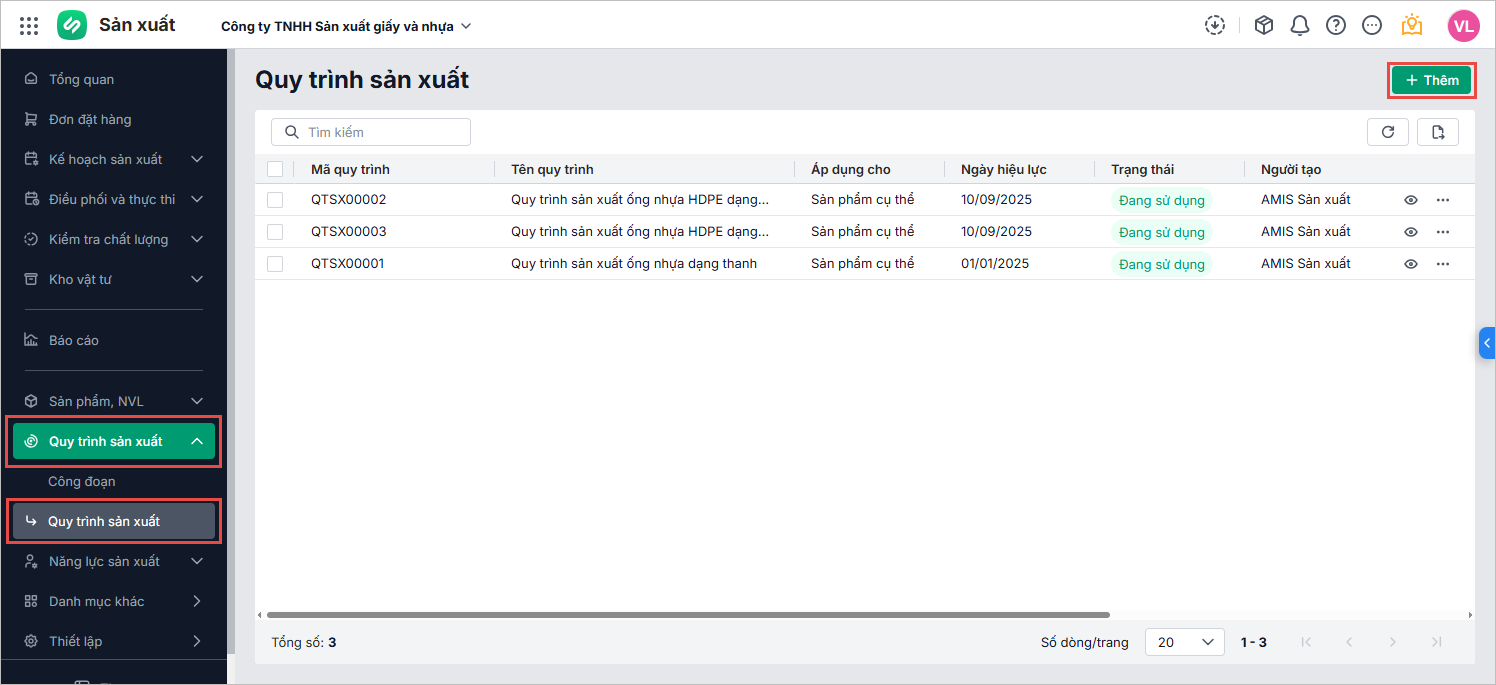
Task: Open the chat bubble icon in header
Action: click(x=1372, y=26)
